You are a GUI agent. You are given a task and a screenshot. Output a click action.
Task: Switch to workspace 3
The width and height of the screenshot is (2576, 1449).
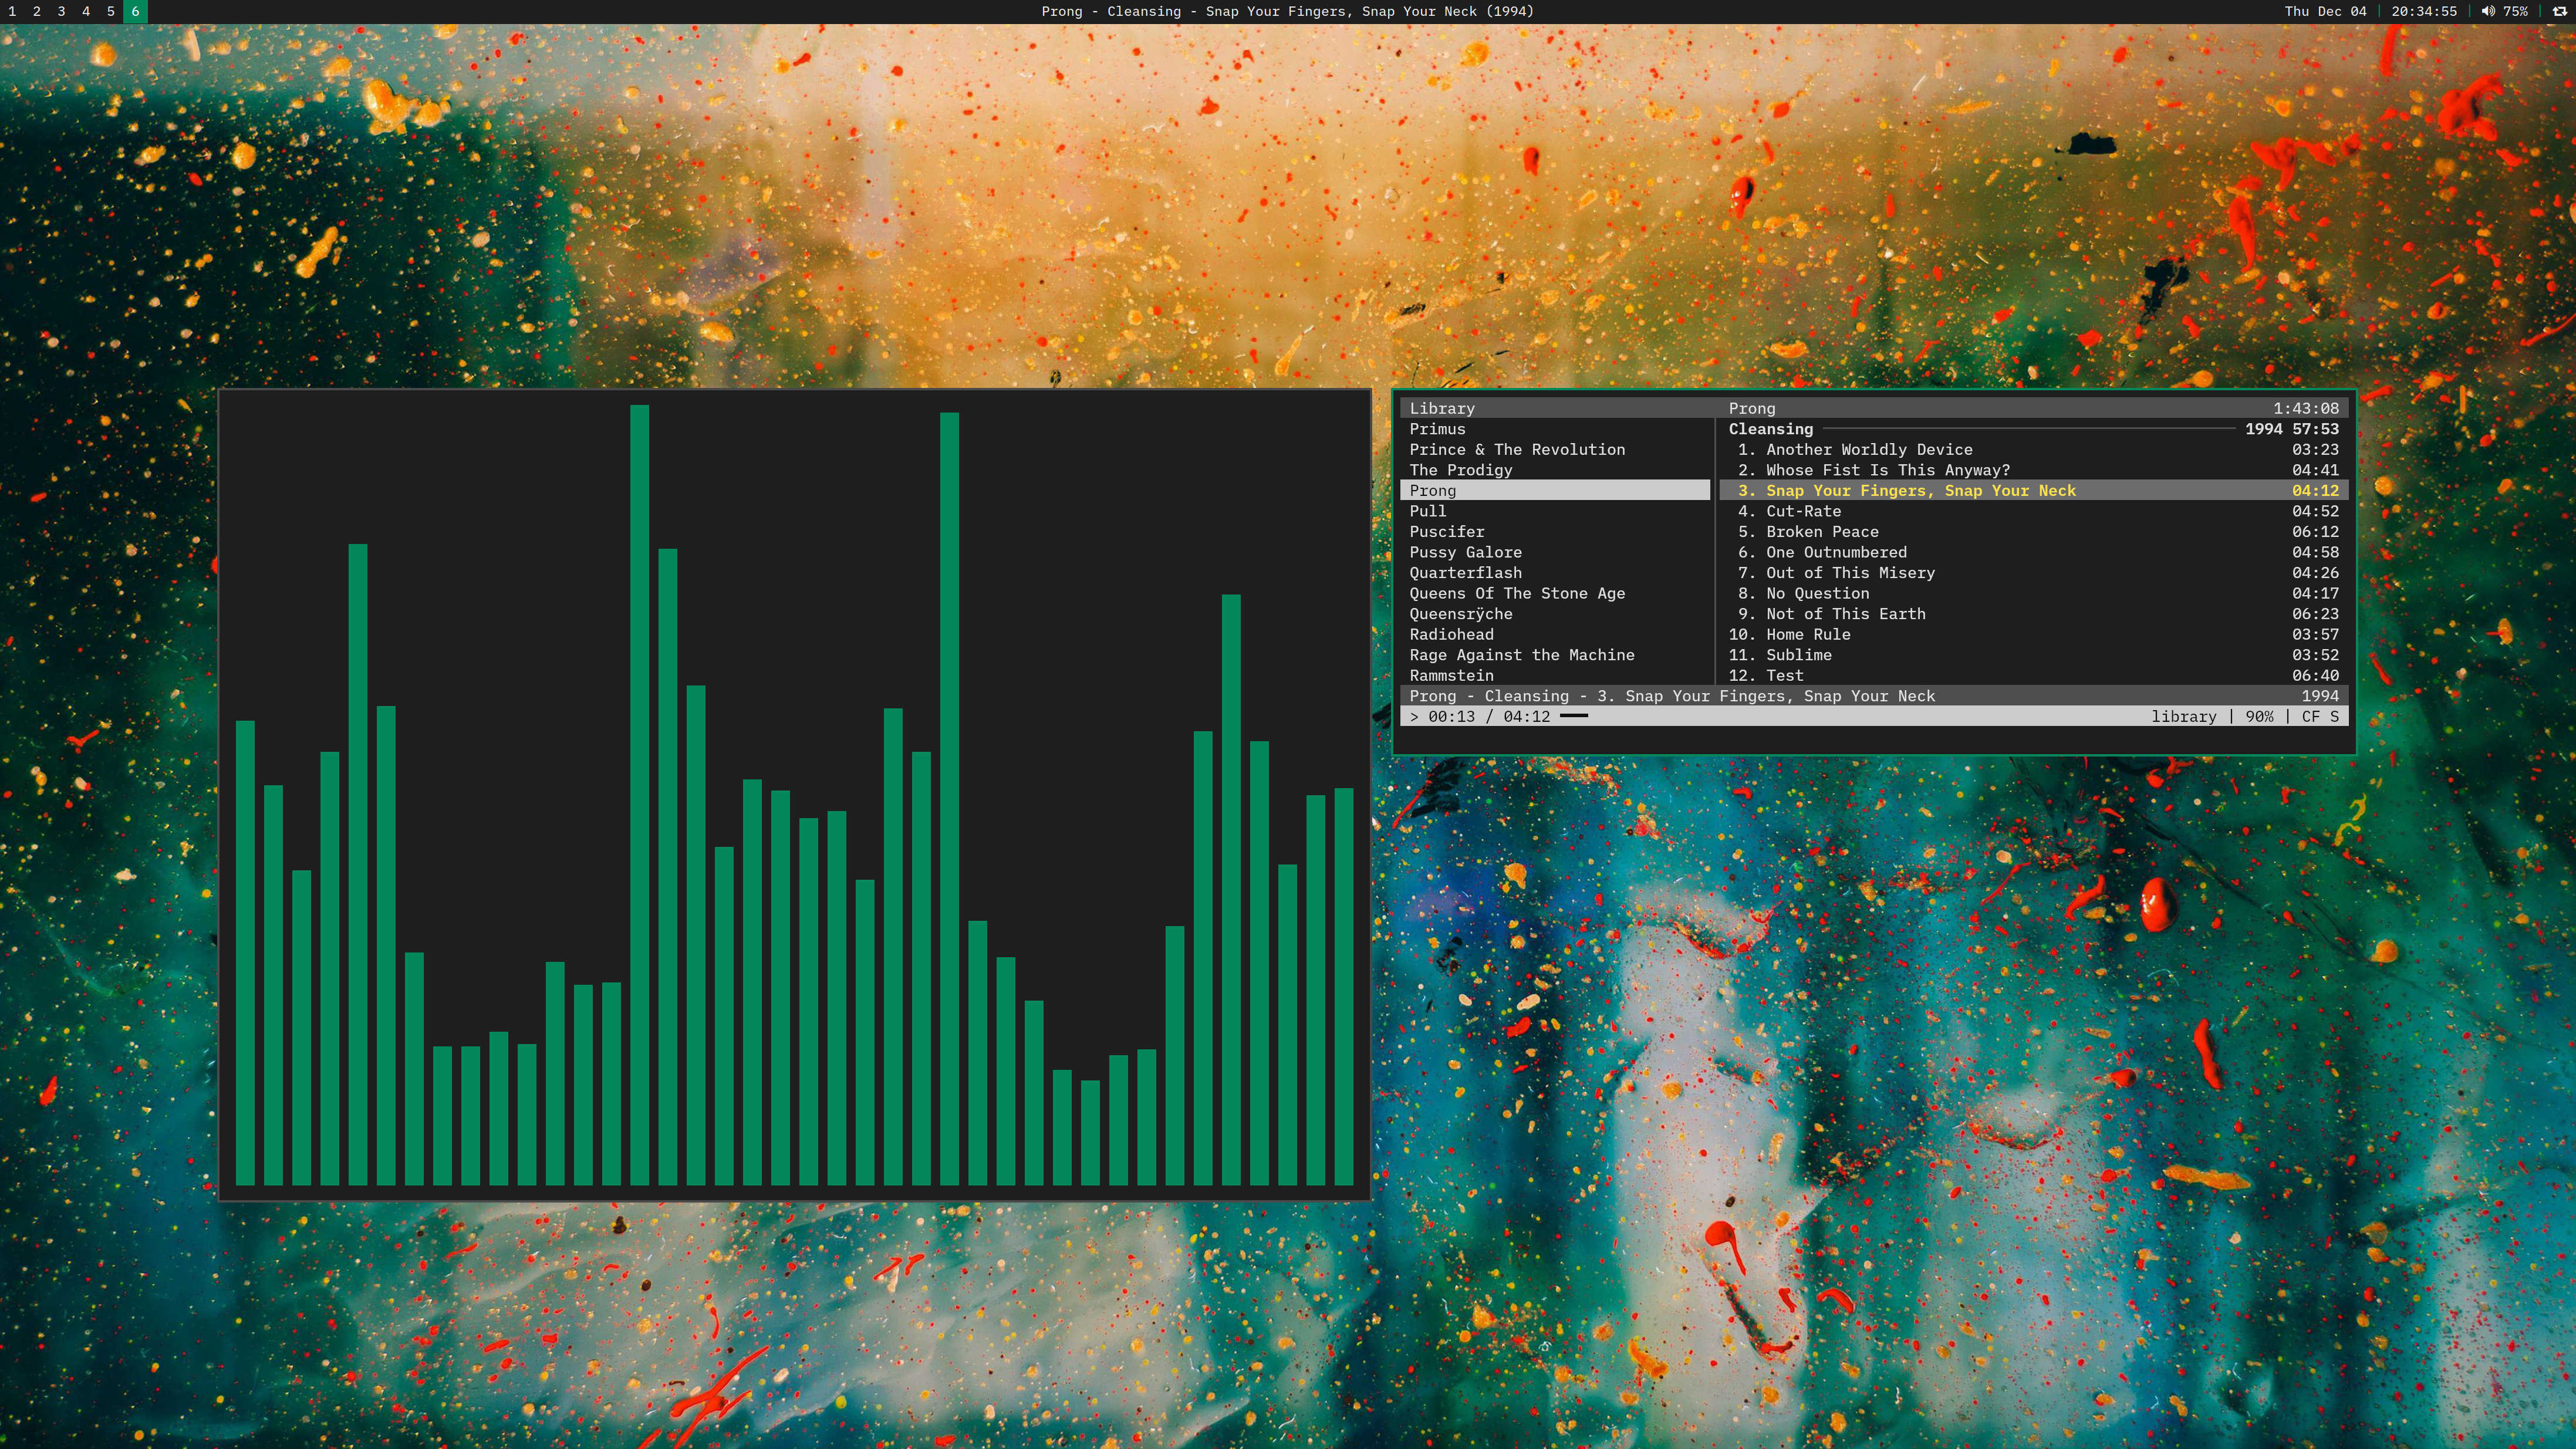tap(61, 11)
